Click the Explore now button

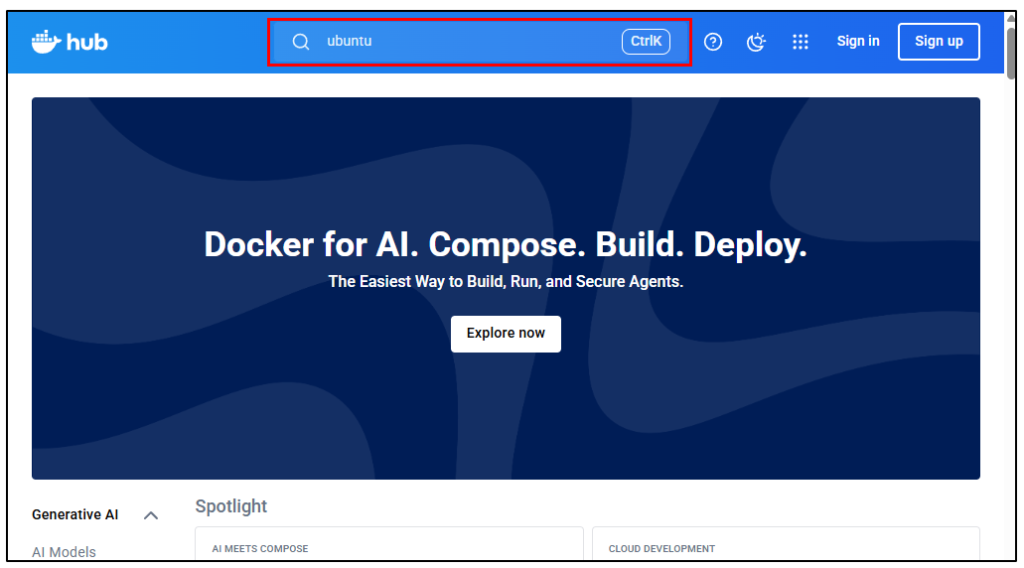[x=505, y=333]
